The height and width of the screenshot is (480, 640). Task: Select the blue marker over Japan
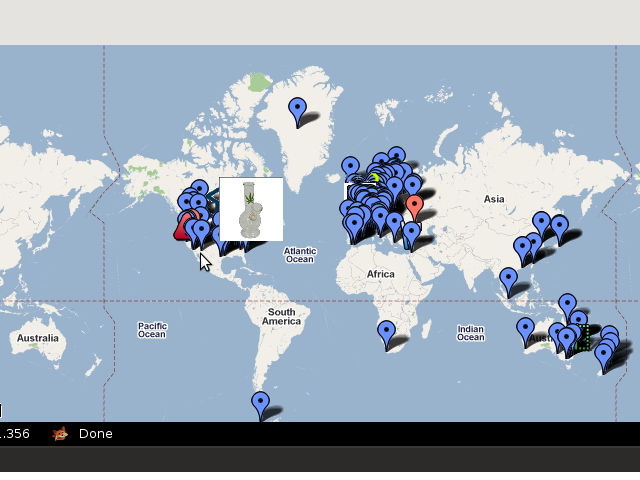[x=560, y=226]
